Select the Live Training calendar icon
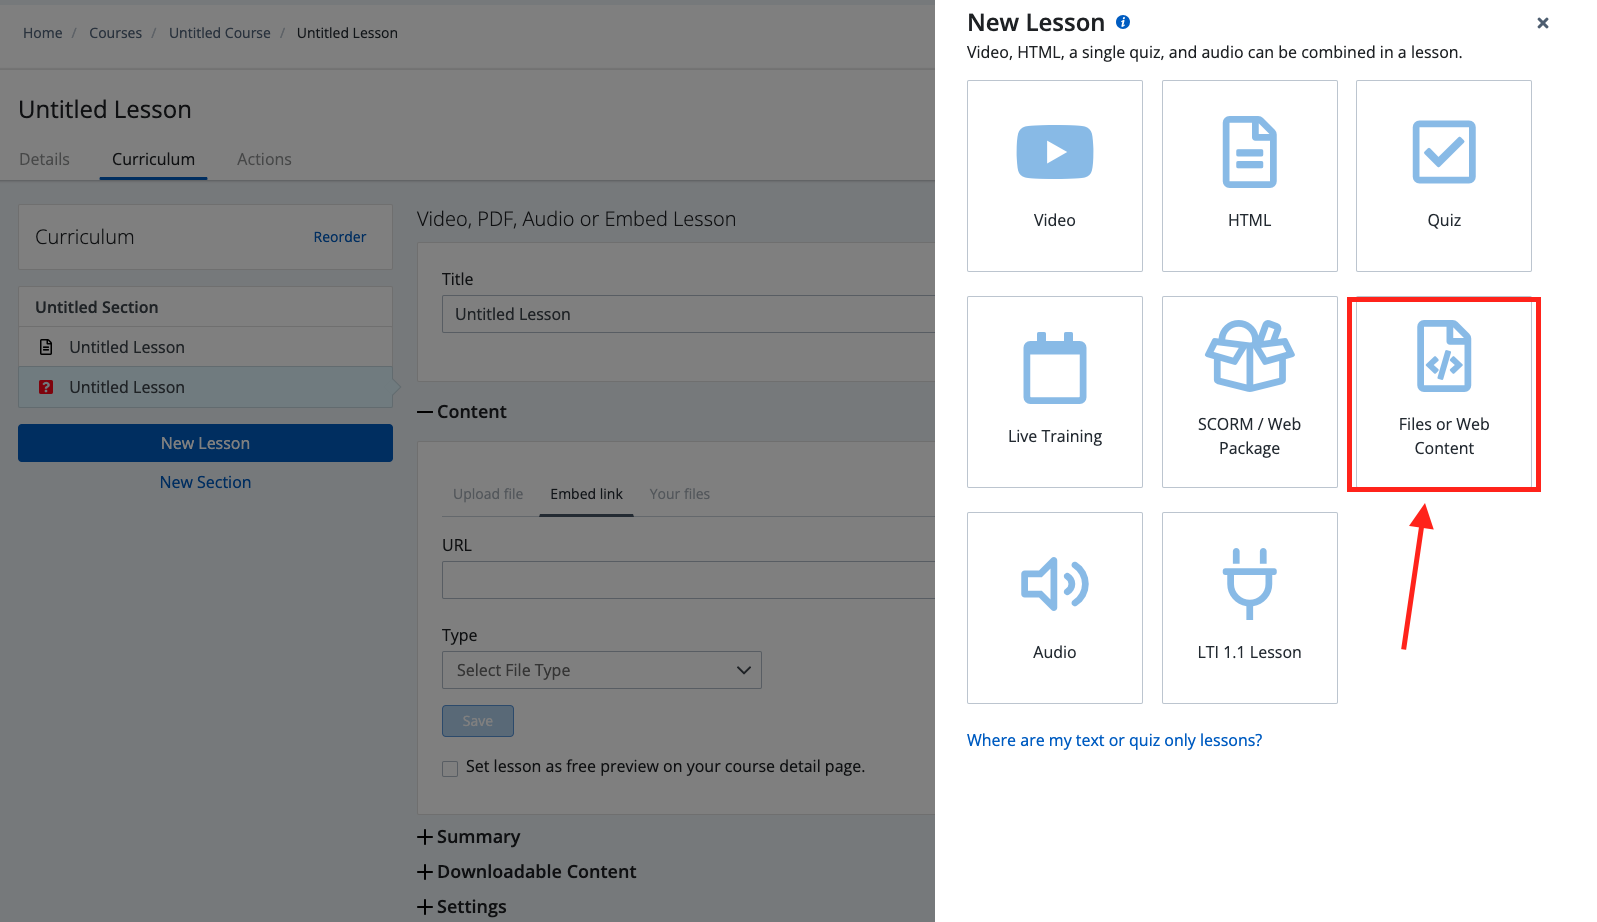 click(x=1054, y=368)
